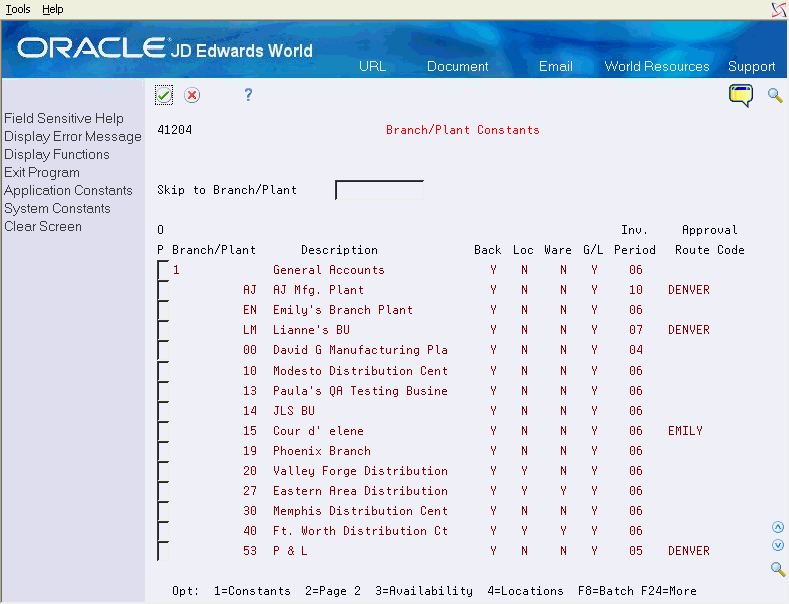Screen dimensions: 789x604
Task: Click '4=Locations' option text
Action: tap(525, 591)
